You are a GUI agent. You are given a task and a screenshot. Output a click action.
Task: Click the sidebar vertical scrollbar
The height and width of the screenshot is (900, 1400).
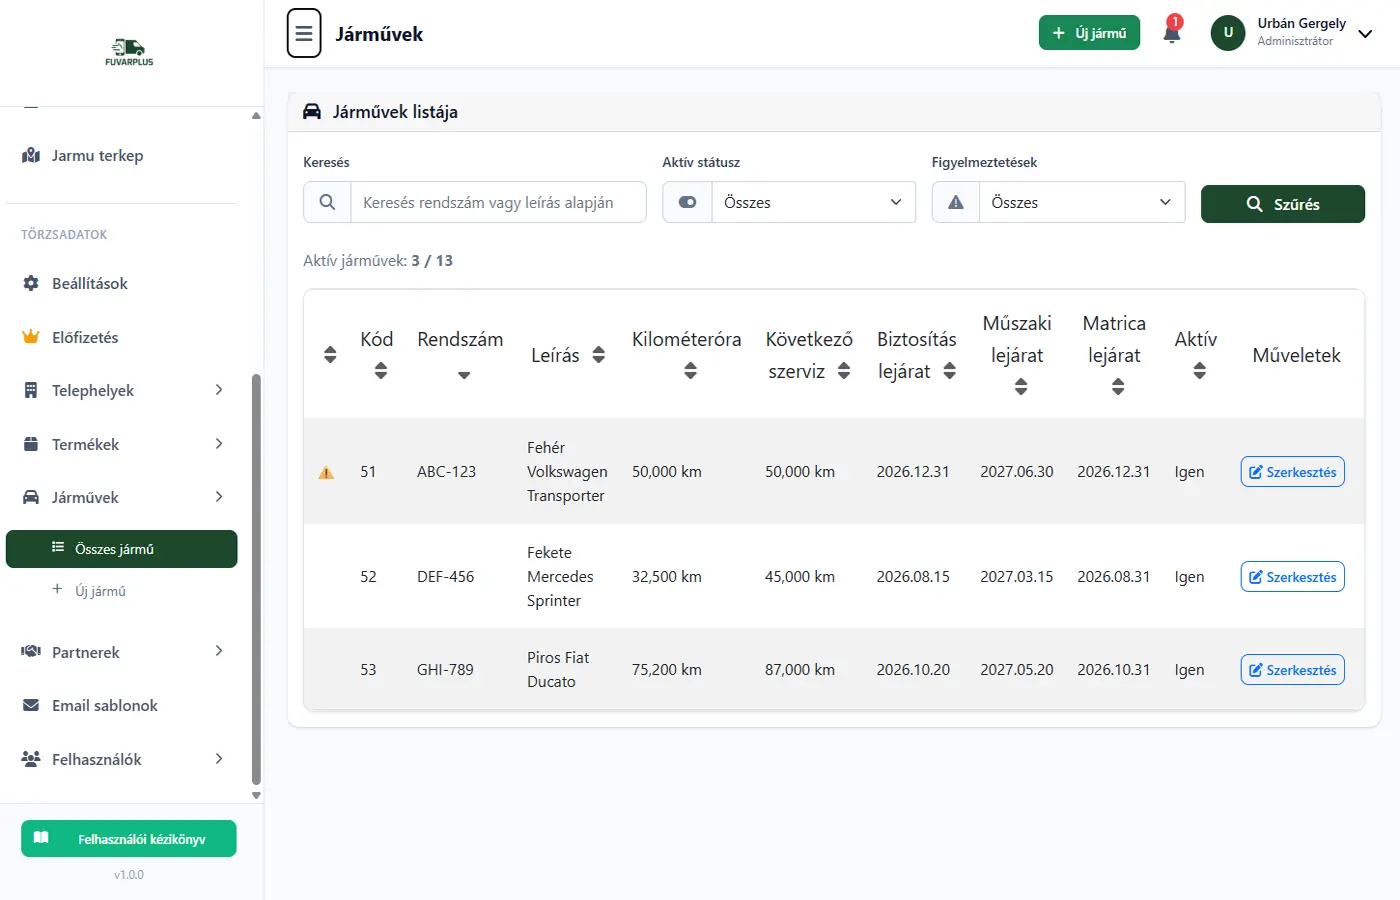[x=256, y=580]
